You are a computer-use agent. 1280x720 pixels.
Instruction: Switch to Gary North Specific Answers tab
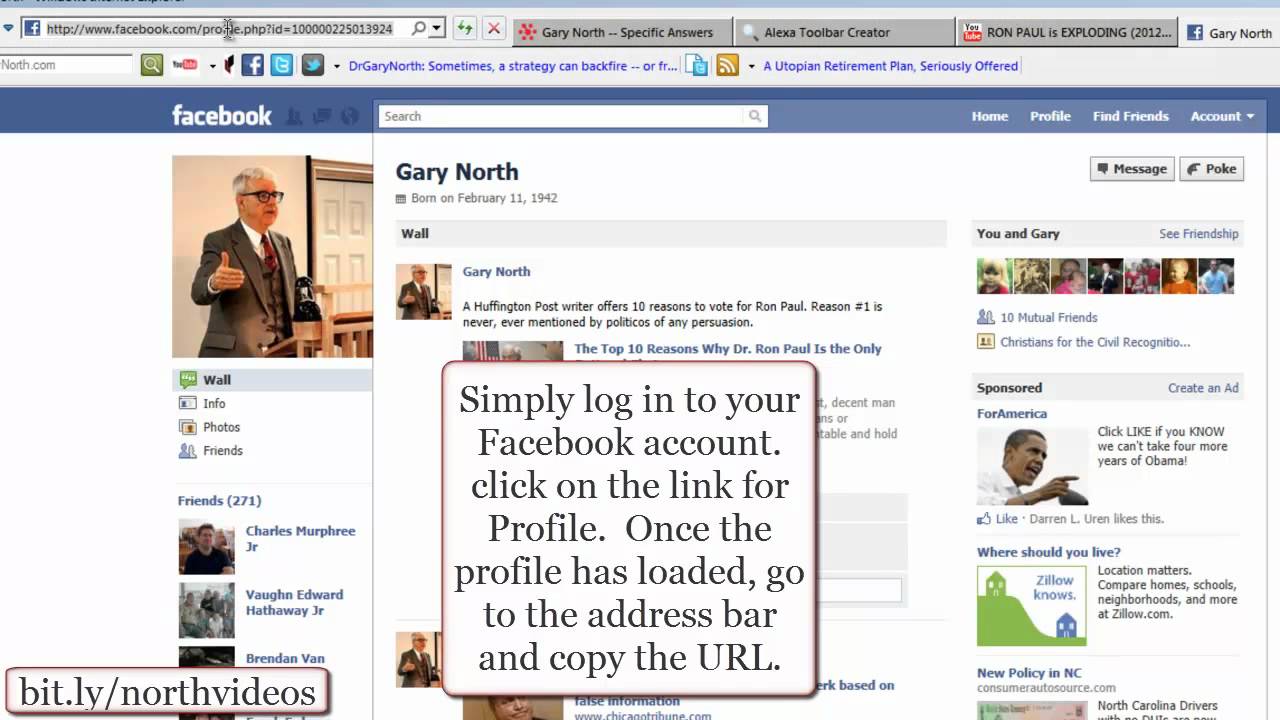622,32
